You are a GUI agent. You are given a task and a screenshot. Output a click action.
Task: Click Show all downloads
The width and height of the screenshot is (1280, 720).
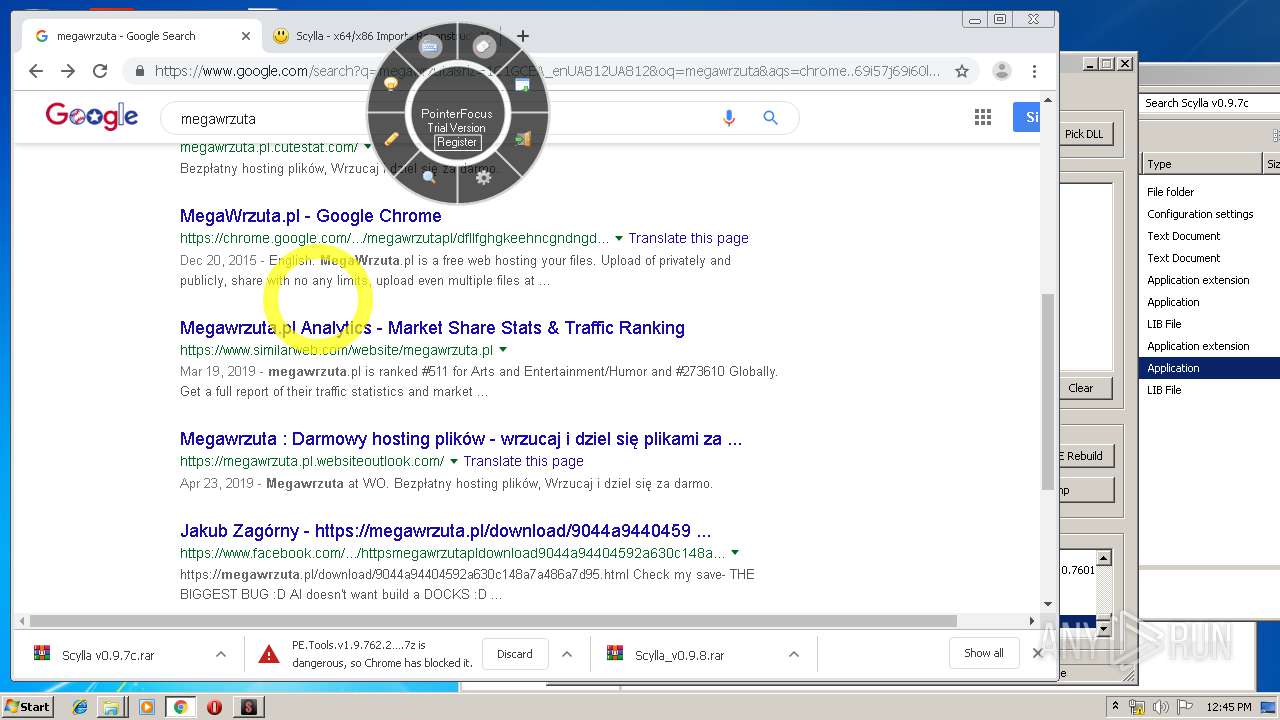point(984,653)
